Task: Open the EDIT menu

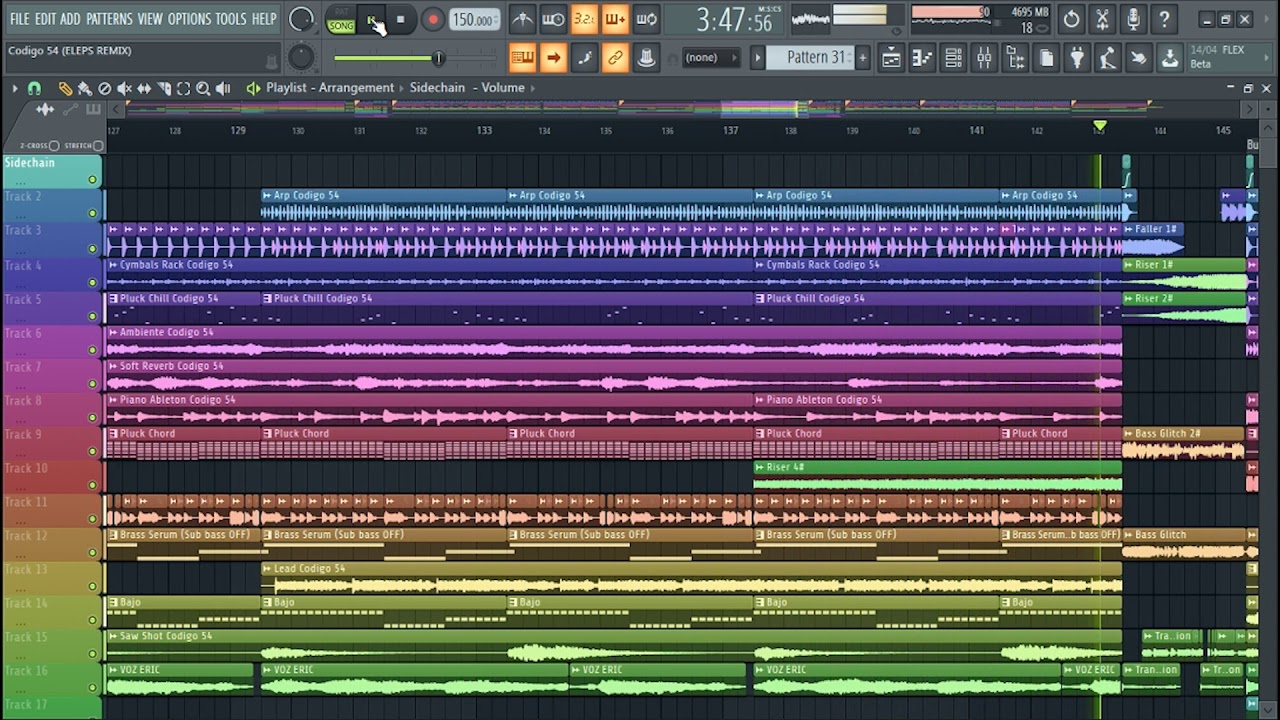Action: point(45,19)
